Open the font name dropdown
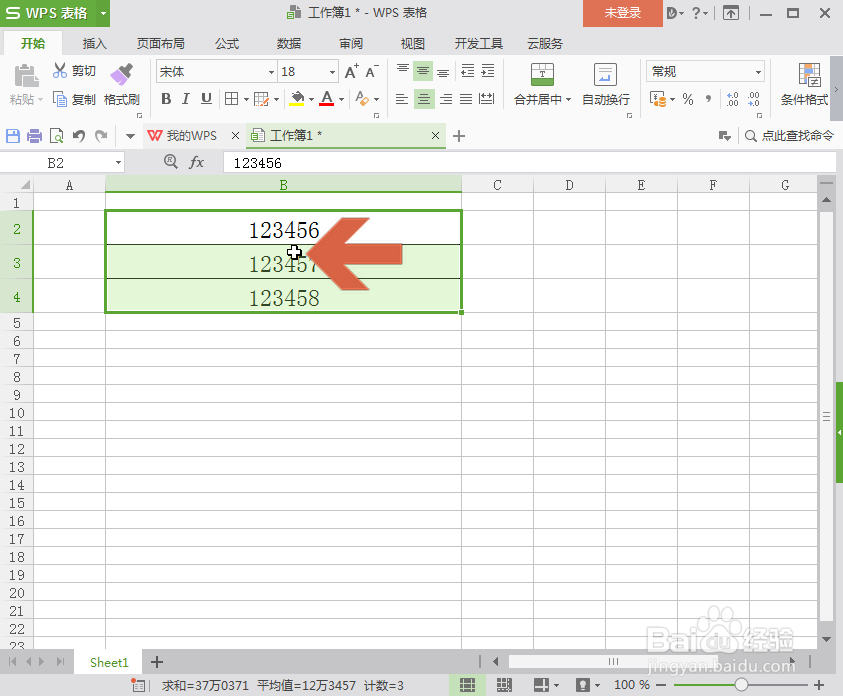 (272, 72)
